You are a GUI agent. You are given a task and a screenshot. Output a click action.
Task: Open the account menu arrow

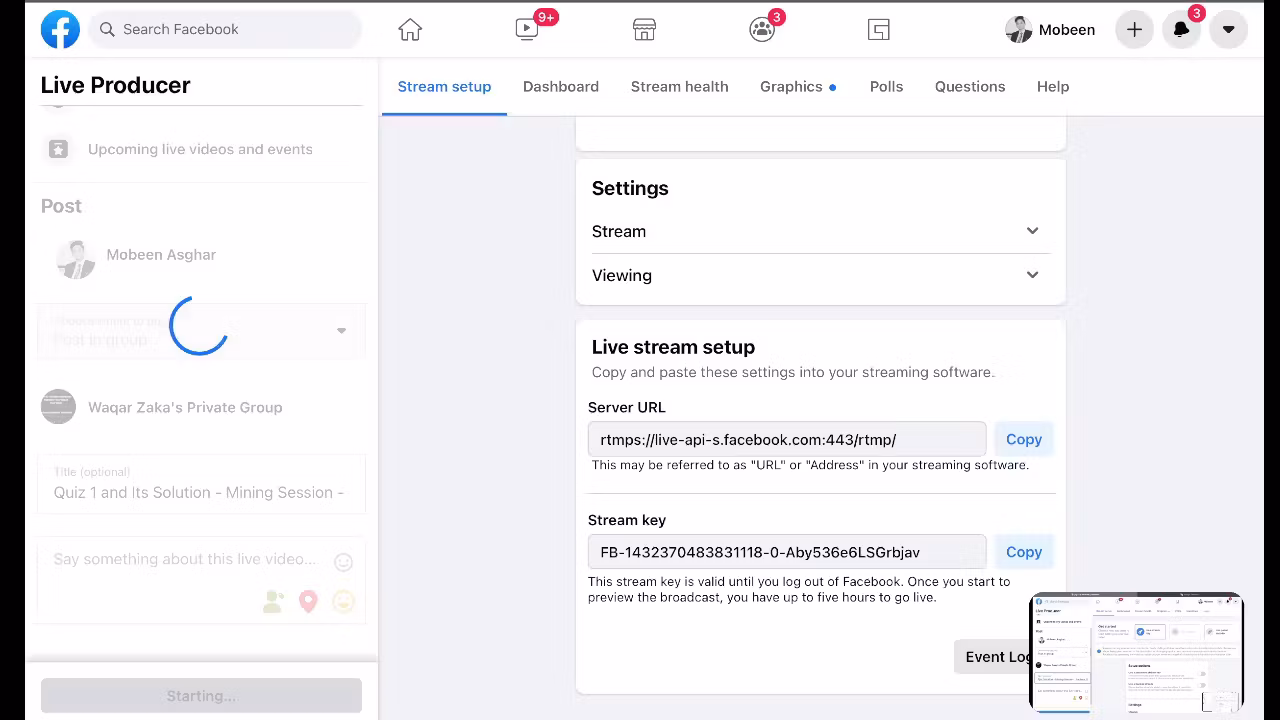[1228, 30]
